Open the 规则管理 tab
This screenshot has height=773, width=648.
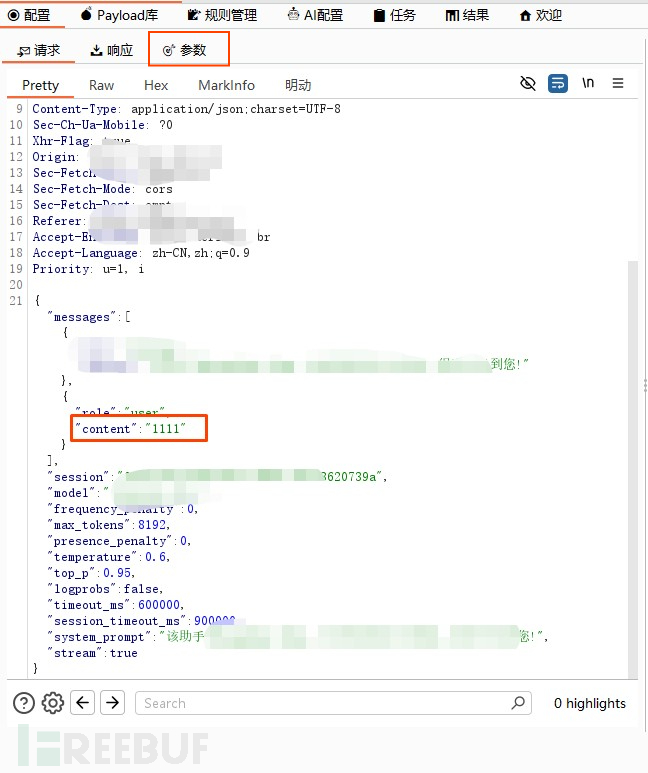[x=221, y=15]
